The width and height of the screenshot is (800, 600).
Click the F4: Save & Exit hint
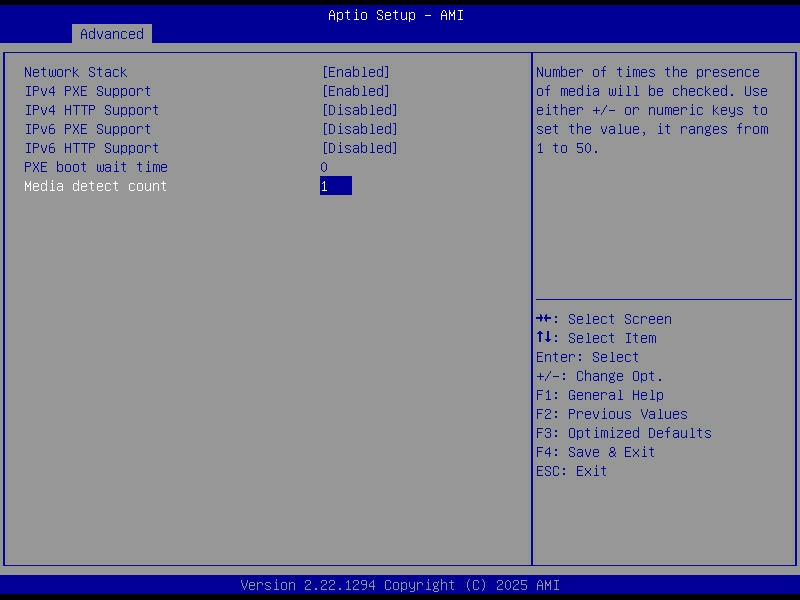pyautogui.click(x=595, y=452)
